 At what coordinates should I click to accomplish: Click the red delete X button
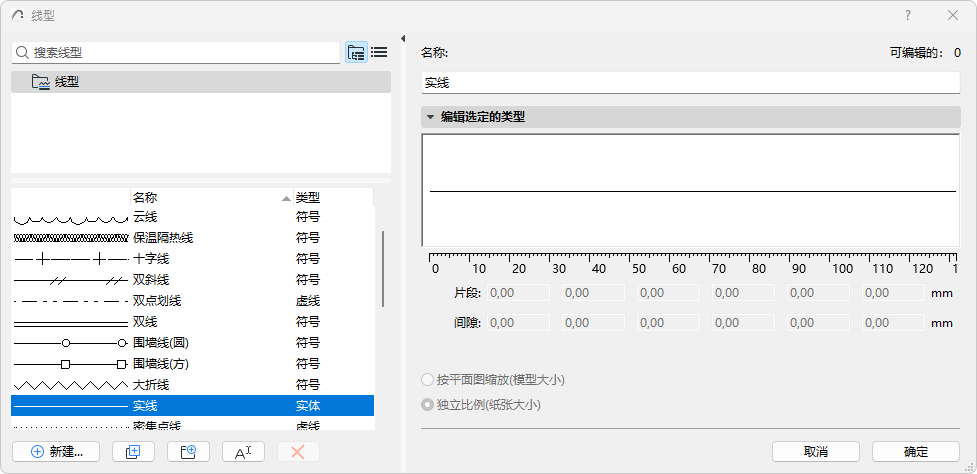(x=298, y=452)
